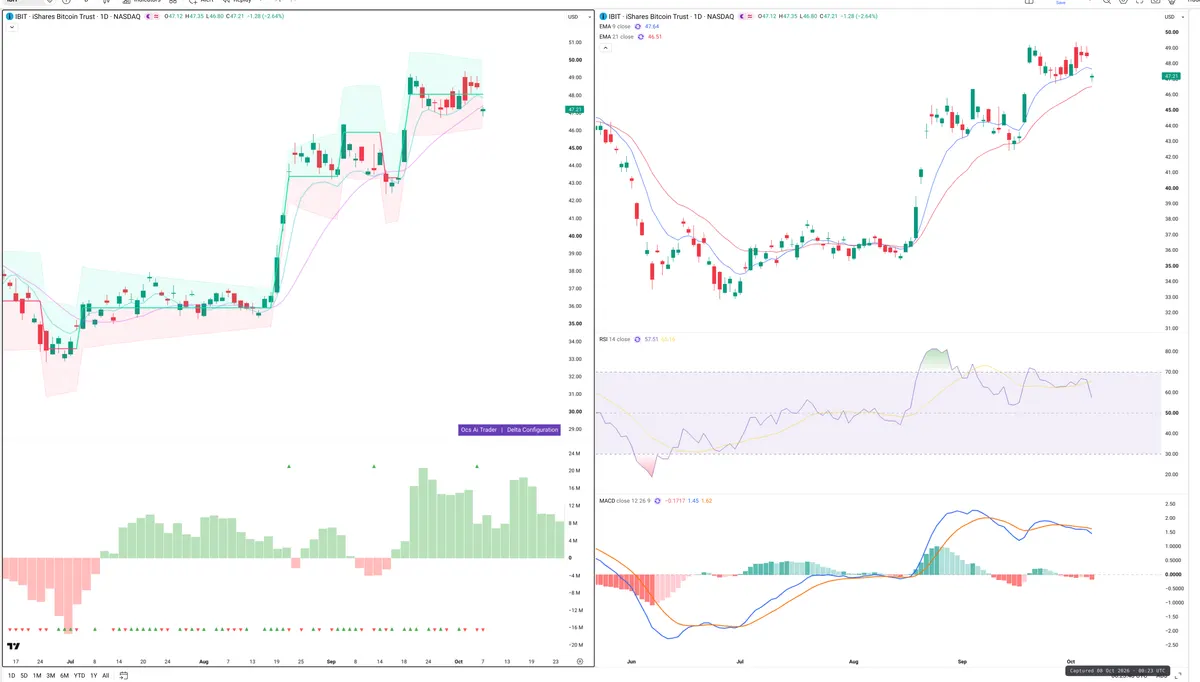
Task: Click IBIT symbol title in left chart
Action: 76,17
